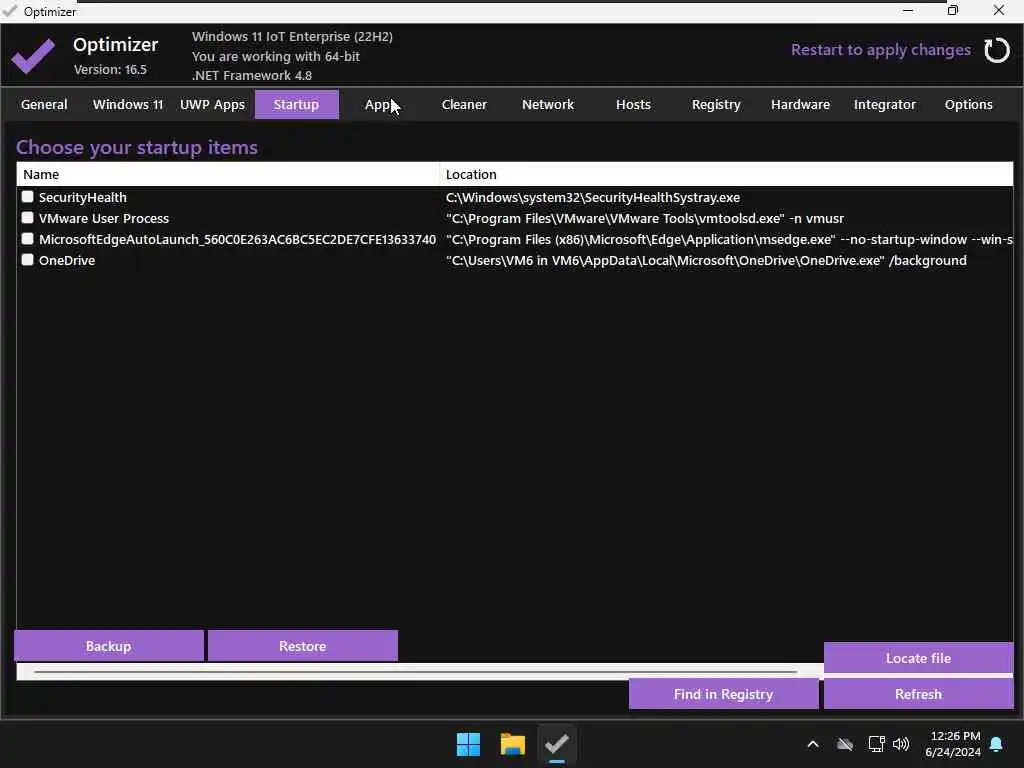The width and height of the screenshot is (1024, 768).
Task: Click the Find in Registry button
Action: pyautogui.click(x=724, y=694)
